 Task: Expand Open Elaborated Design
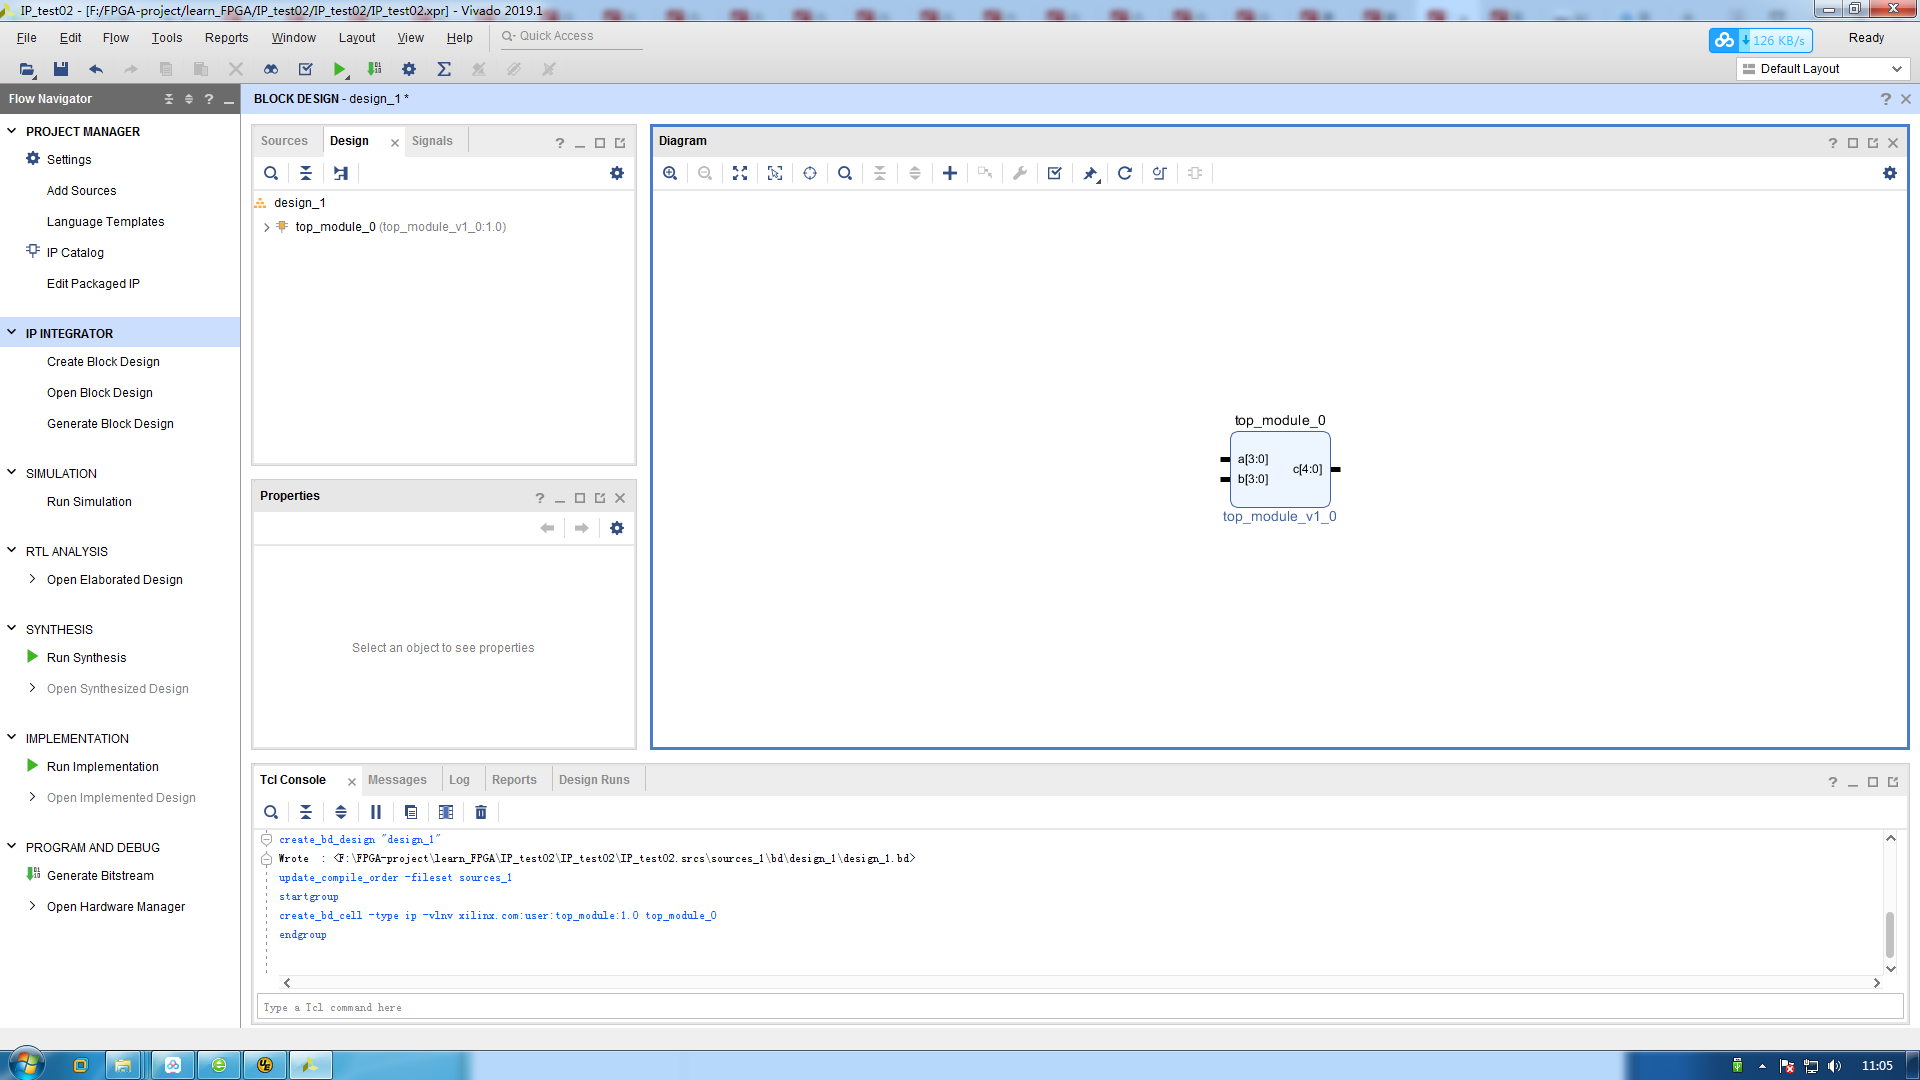(x=32, y=579)
